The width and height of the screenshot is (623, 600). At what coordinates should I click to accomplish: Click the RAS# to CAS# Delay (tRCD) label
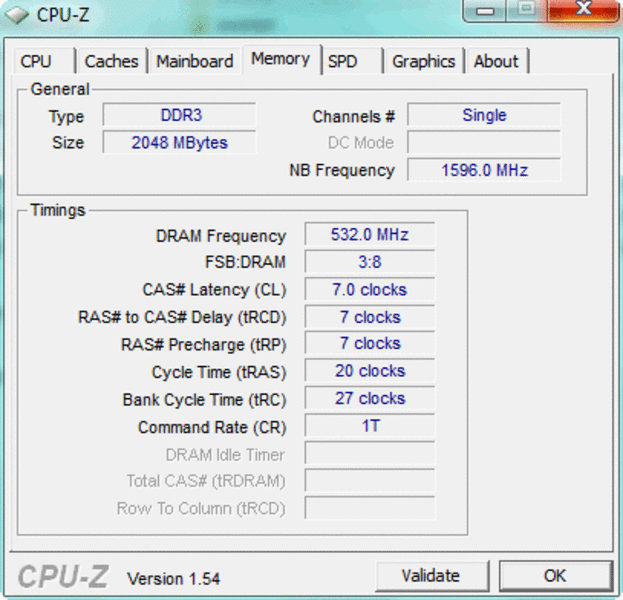click(182, 317)
